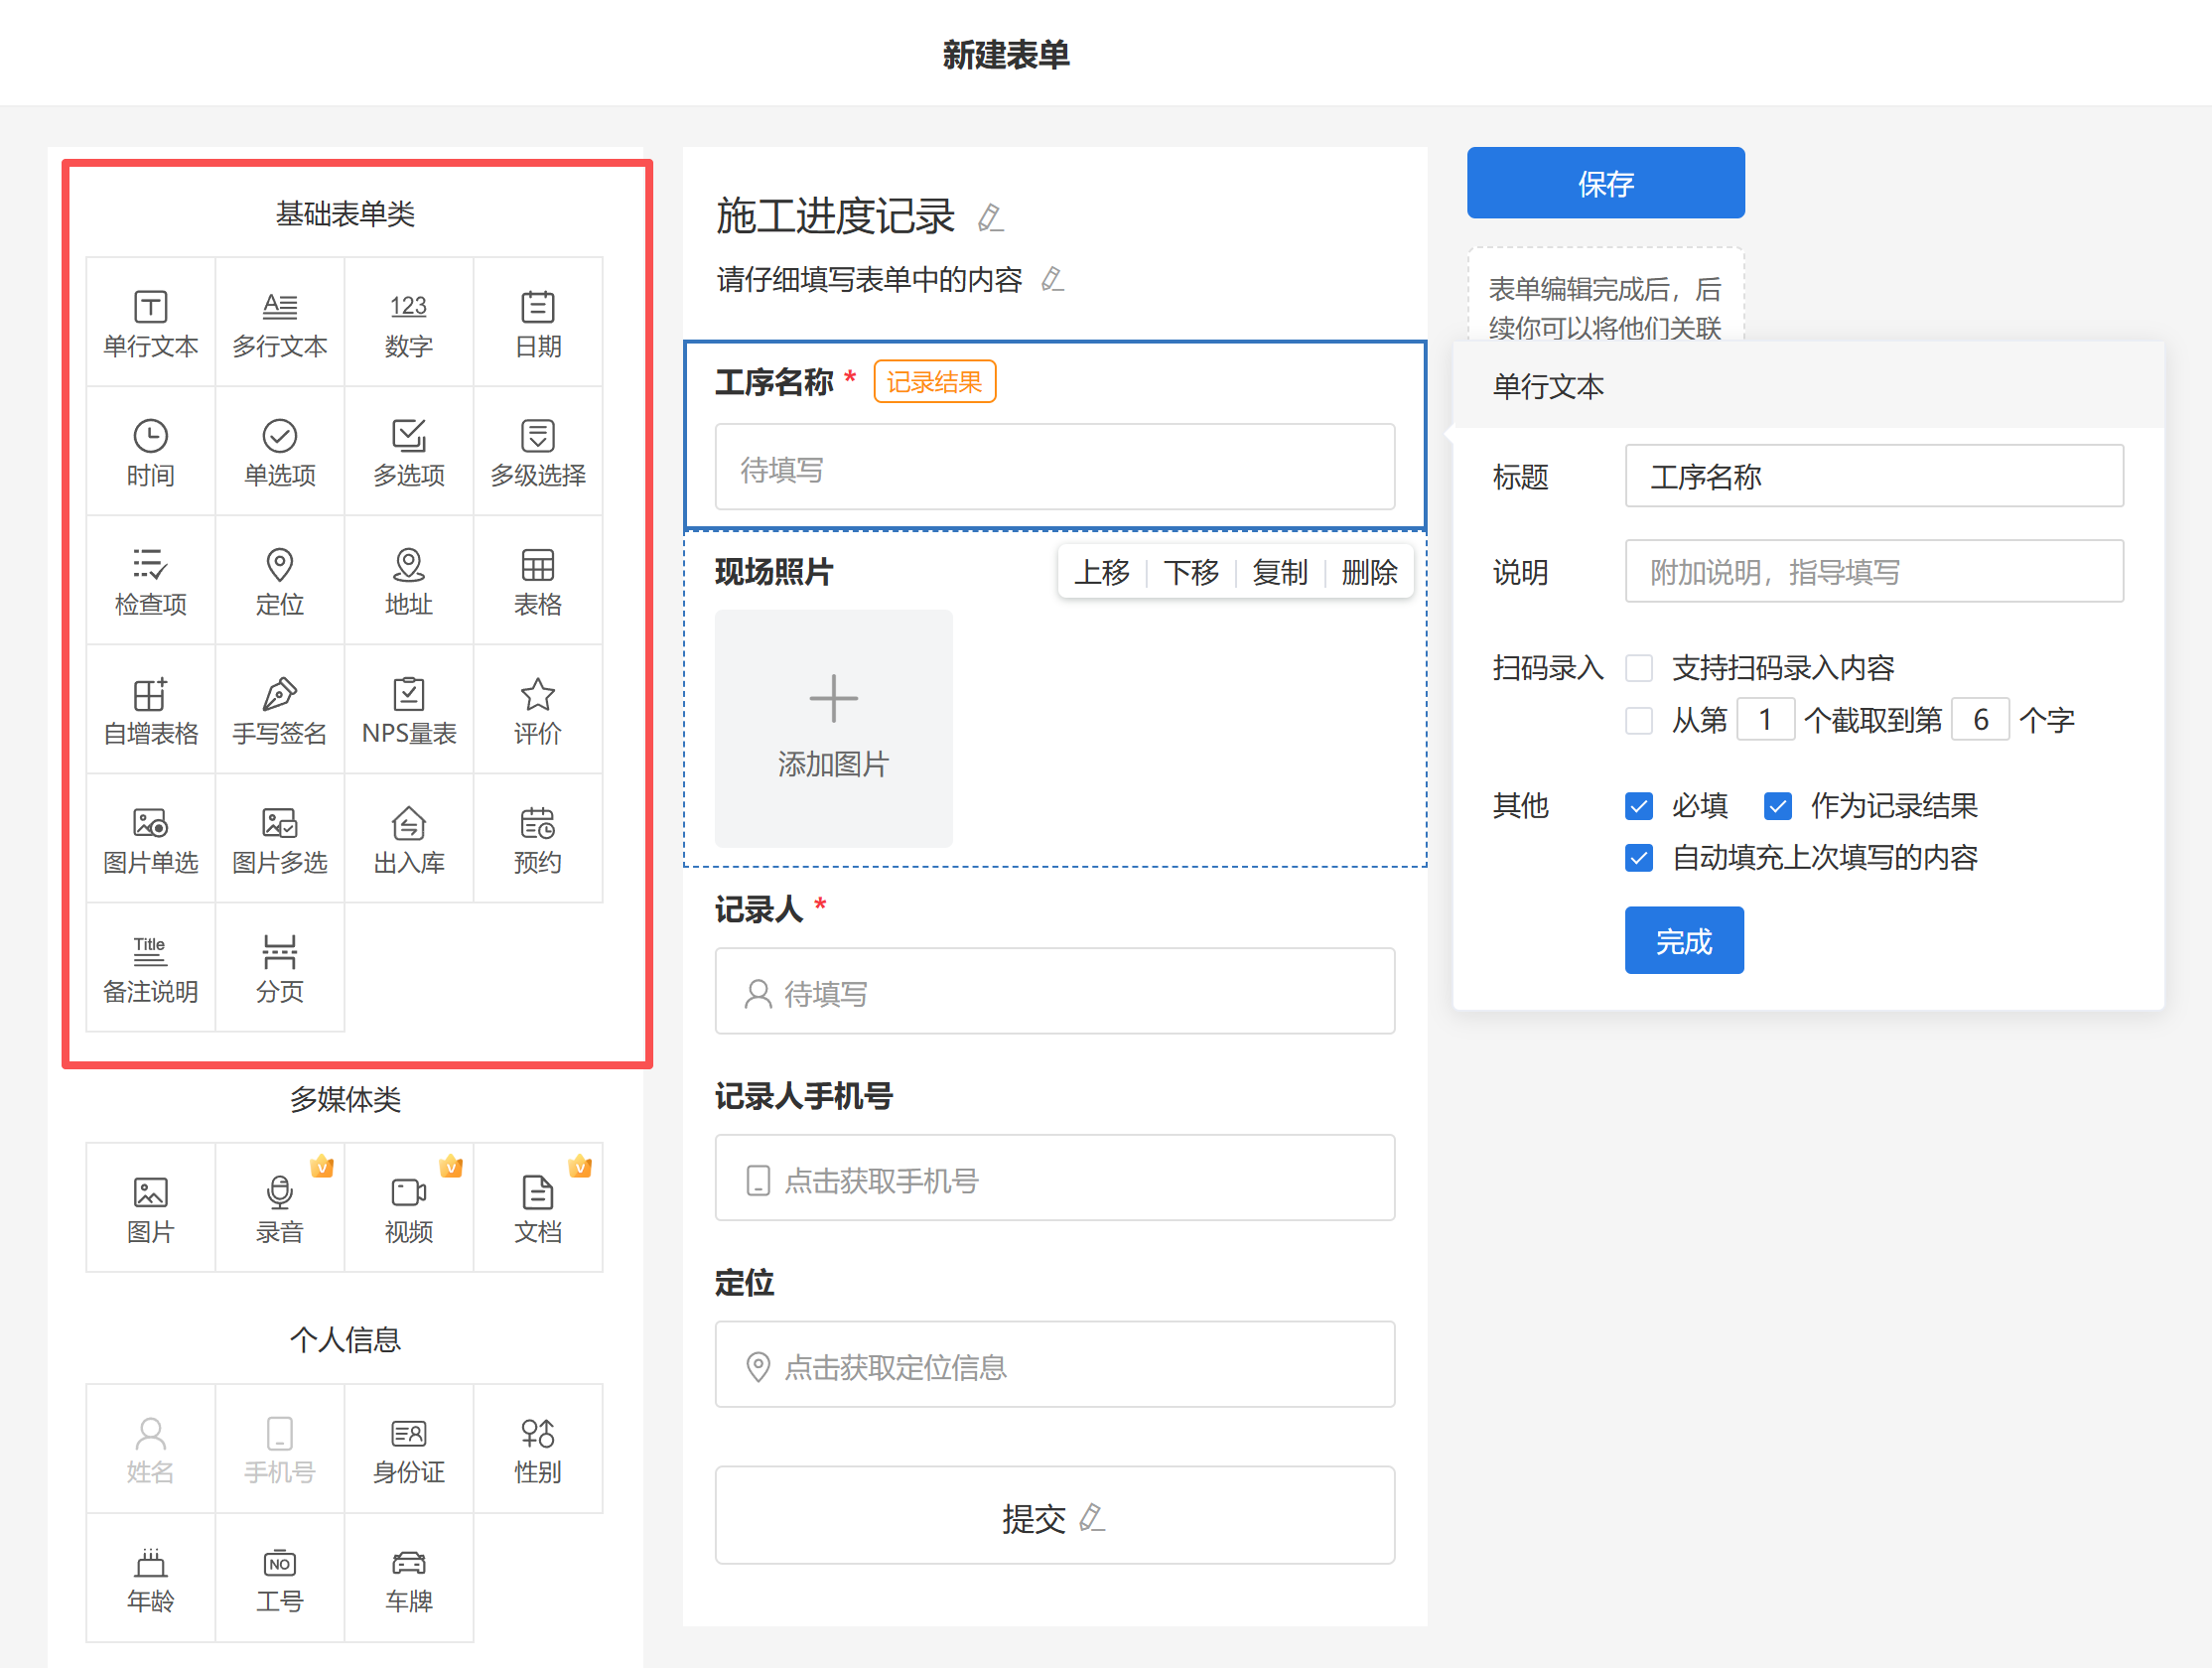
Task: Click 删除 in field action bar
Action: (1368, 572)
